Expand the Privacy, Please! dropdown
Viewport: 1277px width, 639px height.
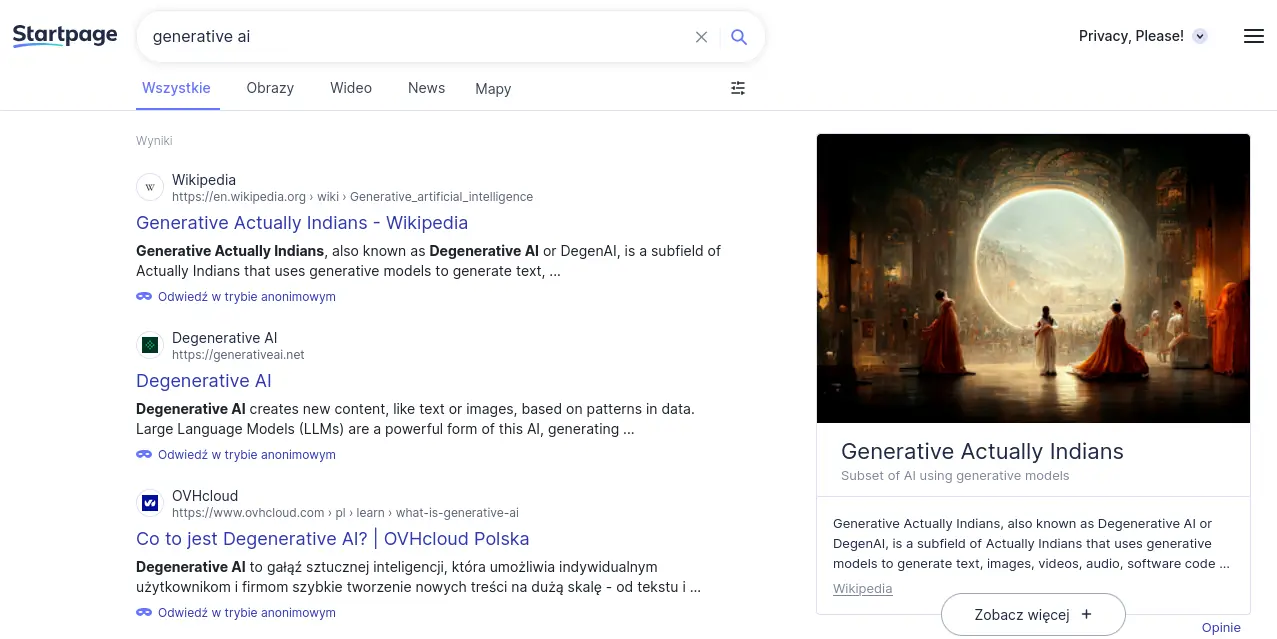click(x=1199, y=36)
